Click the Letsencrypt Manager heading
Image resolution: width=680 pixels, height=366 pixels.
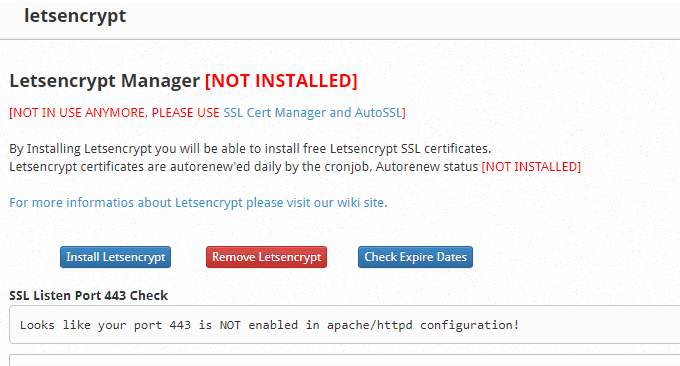pos(105,81)
